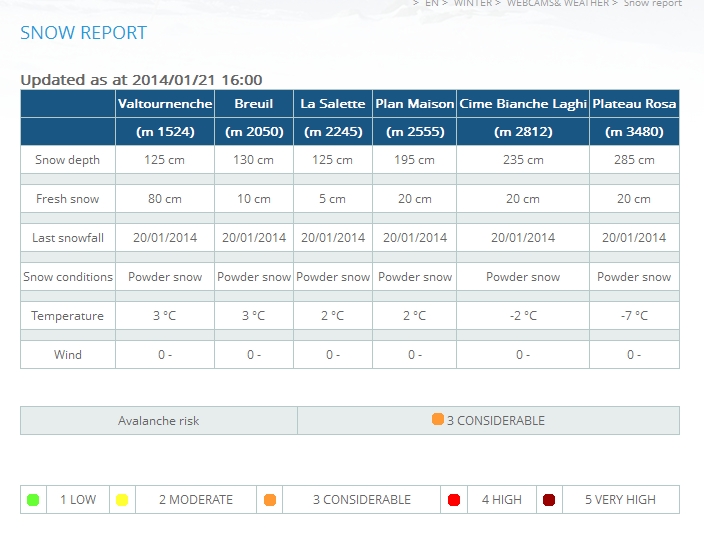Click the 235 cm snow depth value

523,160
